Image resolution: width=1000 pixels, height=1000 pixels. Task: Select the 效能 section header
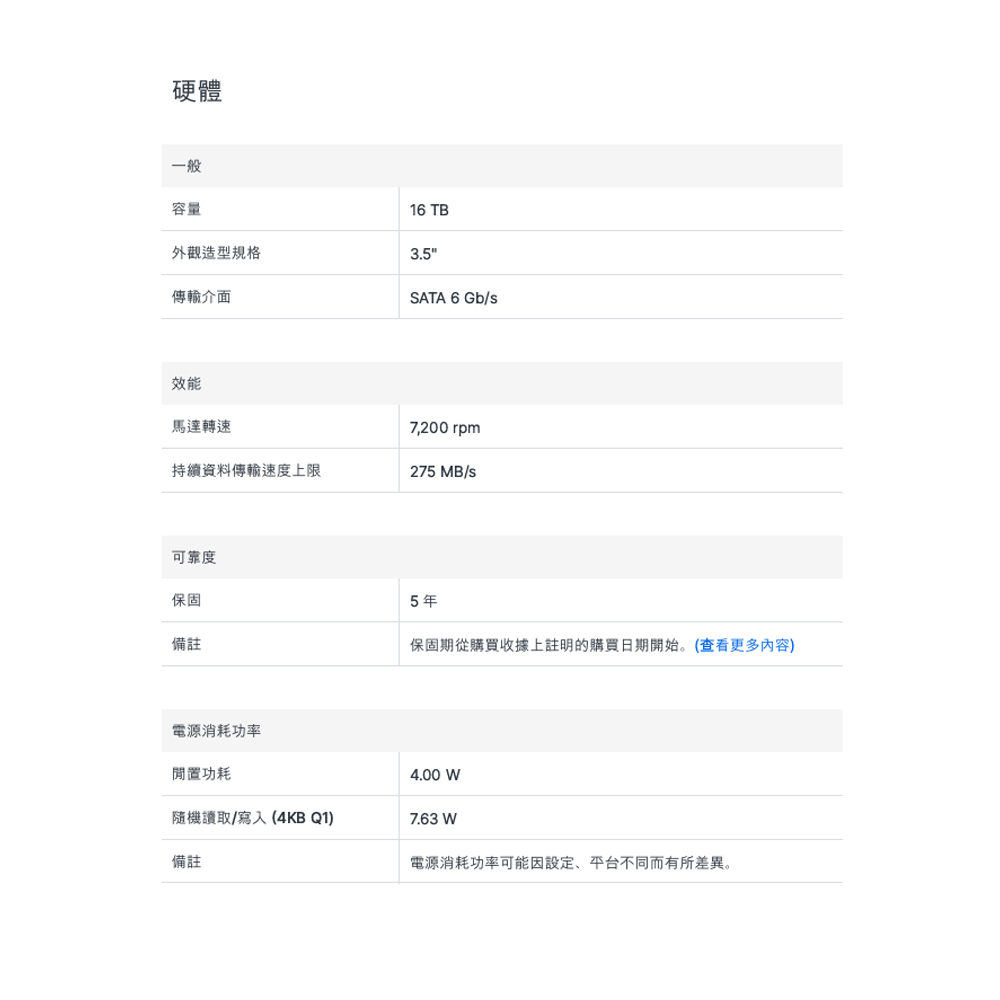pos(187,384)
